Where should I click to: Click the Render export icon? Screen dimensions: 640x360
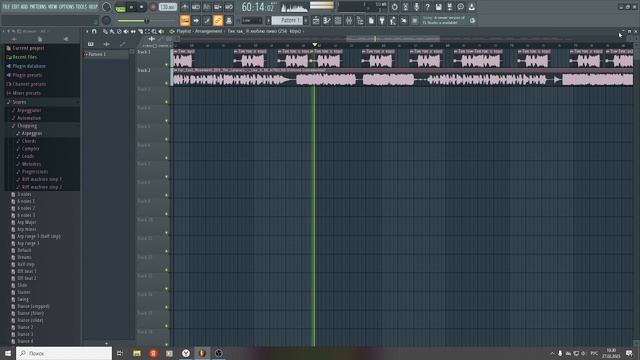click(x=449, y=7)
